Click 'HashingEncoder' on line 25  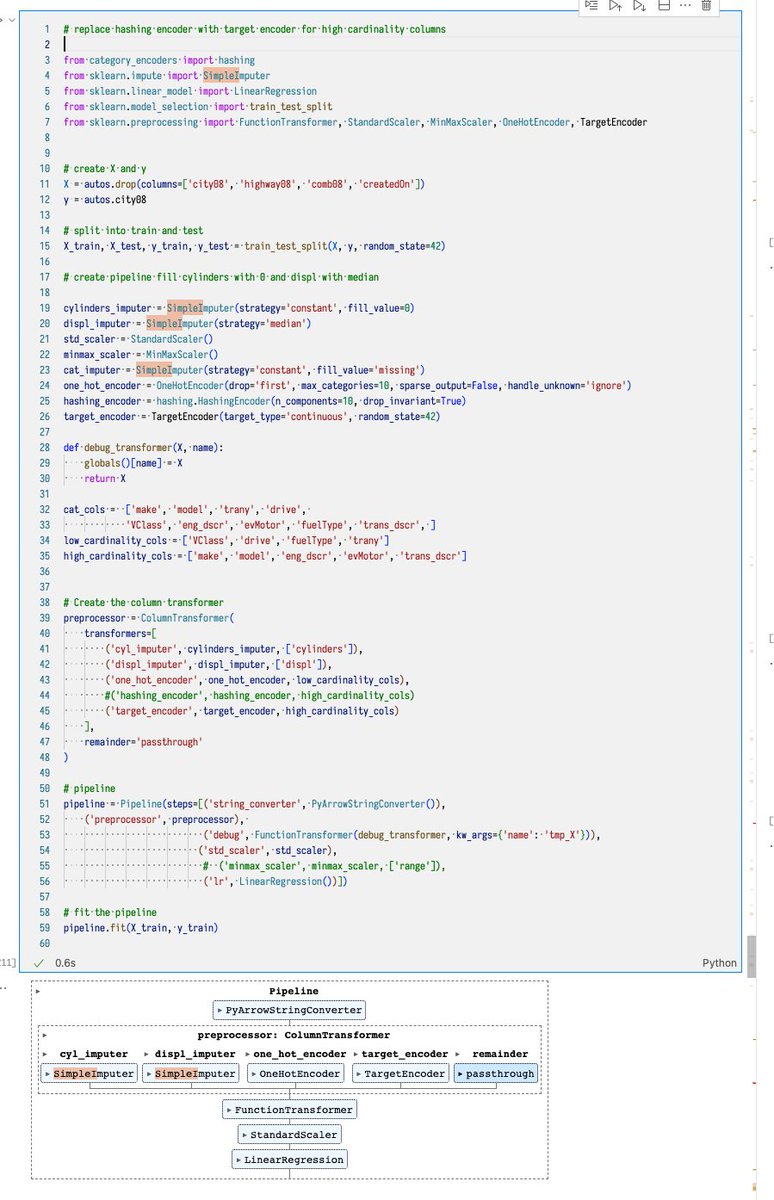click(244, 401)
